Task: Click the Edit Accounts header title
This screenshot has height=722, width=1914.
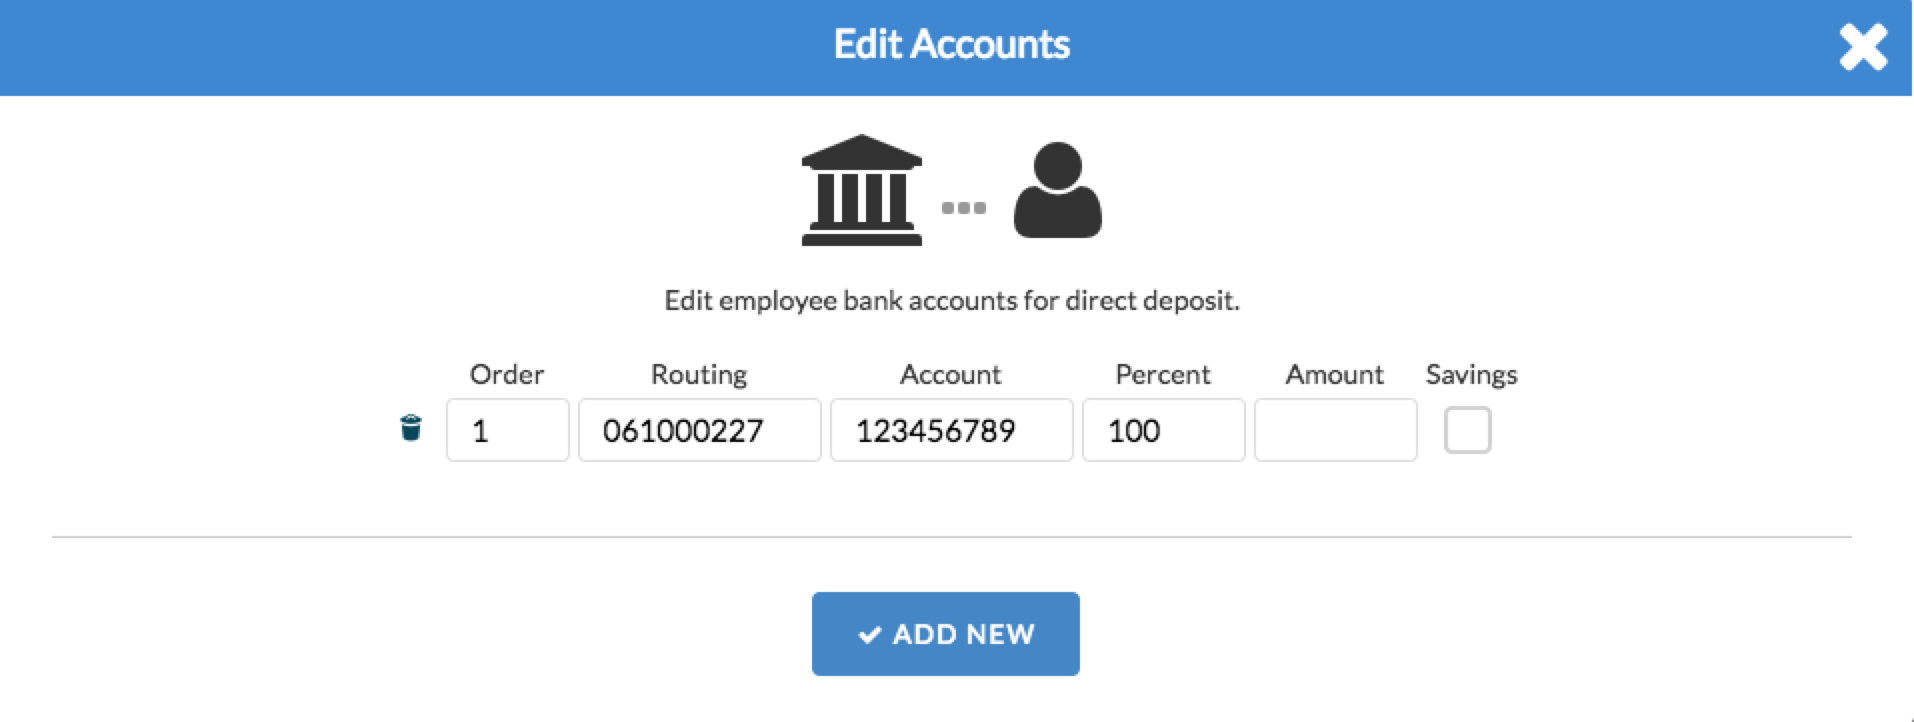Action: click(x=952, y=45)
